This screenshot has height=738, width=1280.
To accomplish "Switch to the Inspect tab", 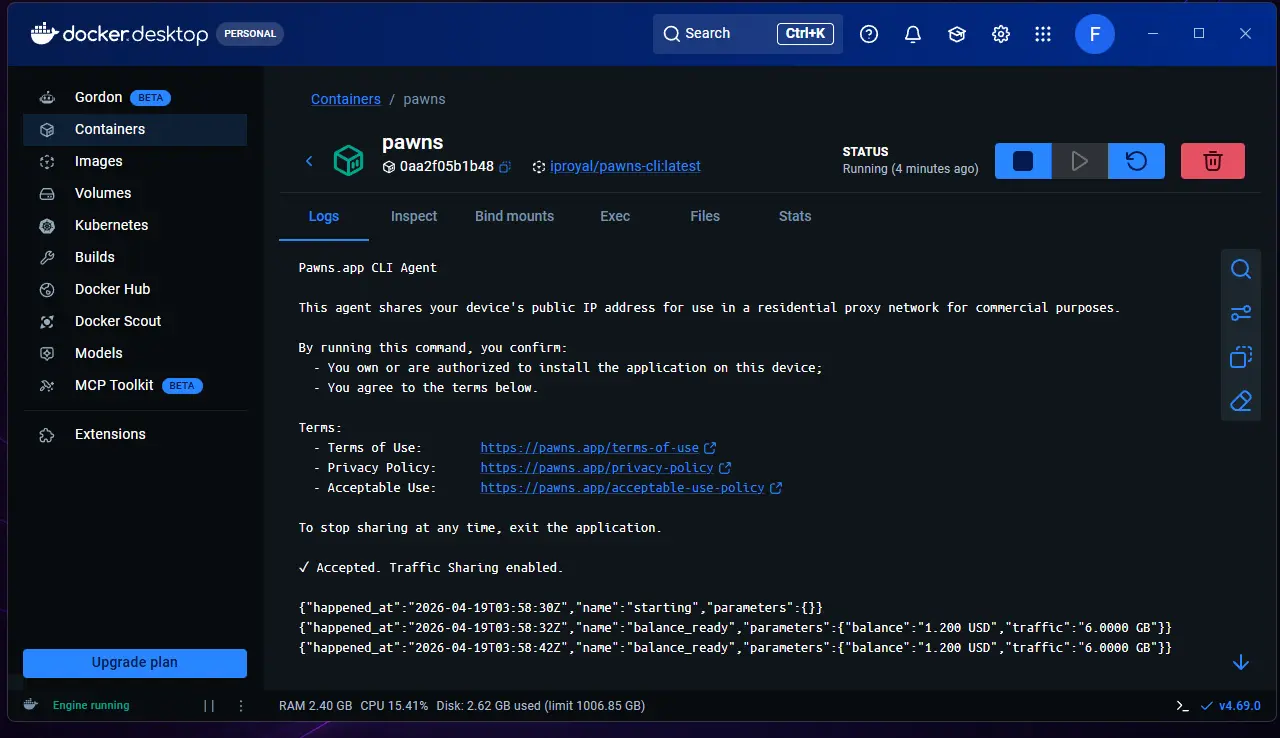I will 414,216.
